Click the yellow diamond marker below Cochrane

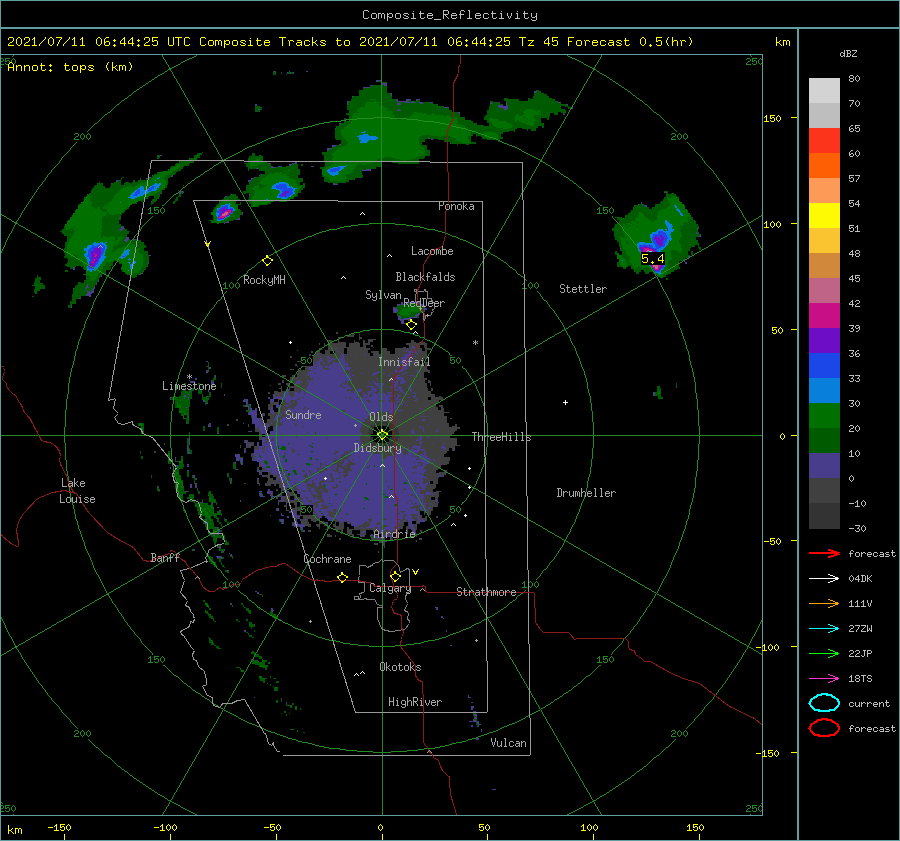342,577
